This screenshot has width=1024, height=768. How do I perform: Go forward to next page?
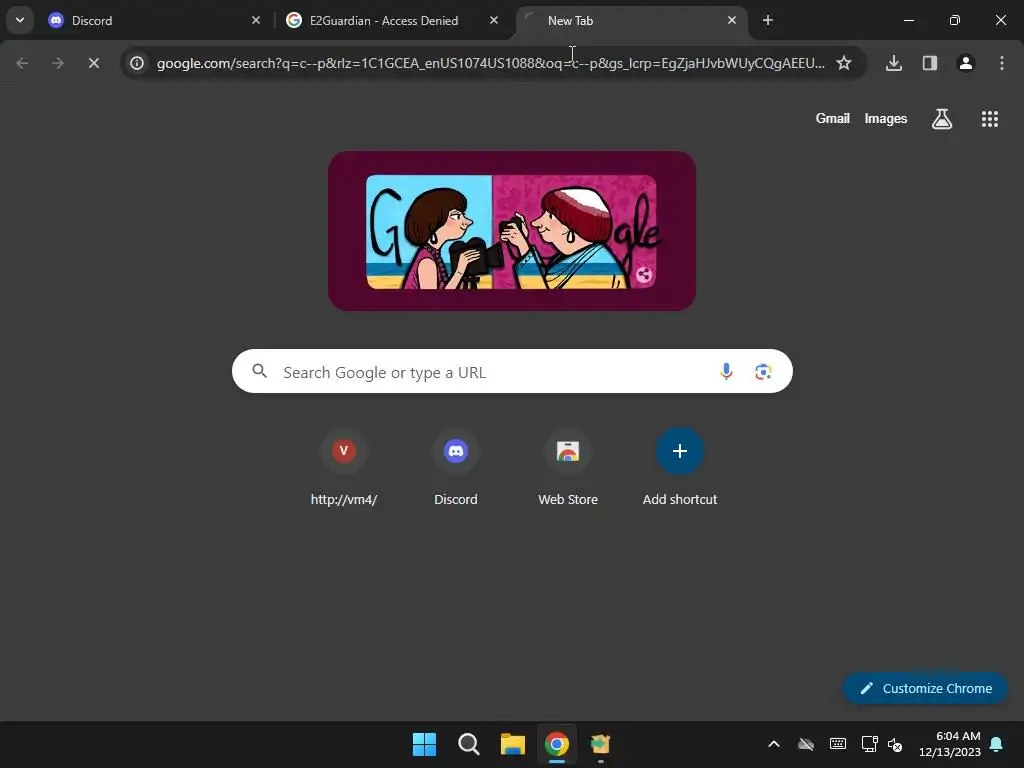[x=58, y=63]
